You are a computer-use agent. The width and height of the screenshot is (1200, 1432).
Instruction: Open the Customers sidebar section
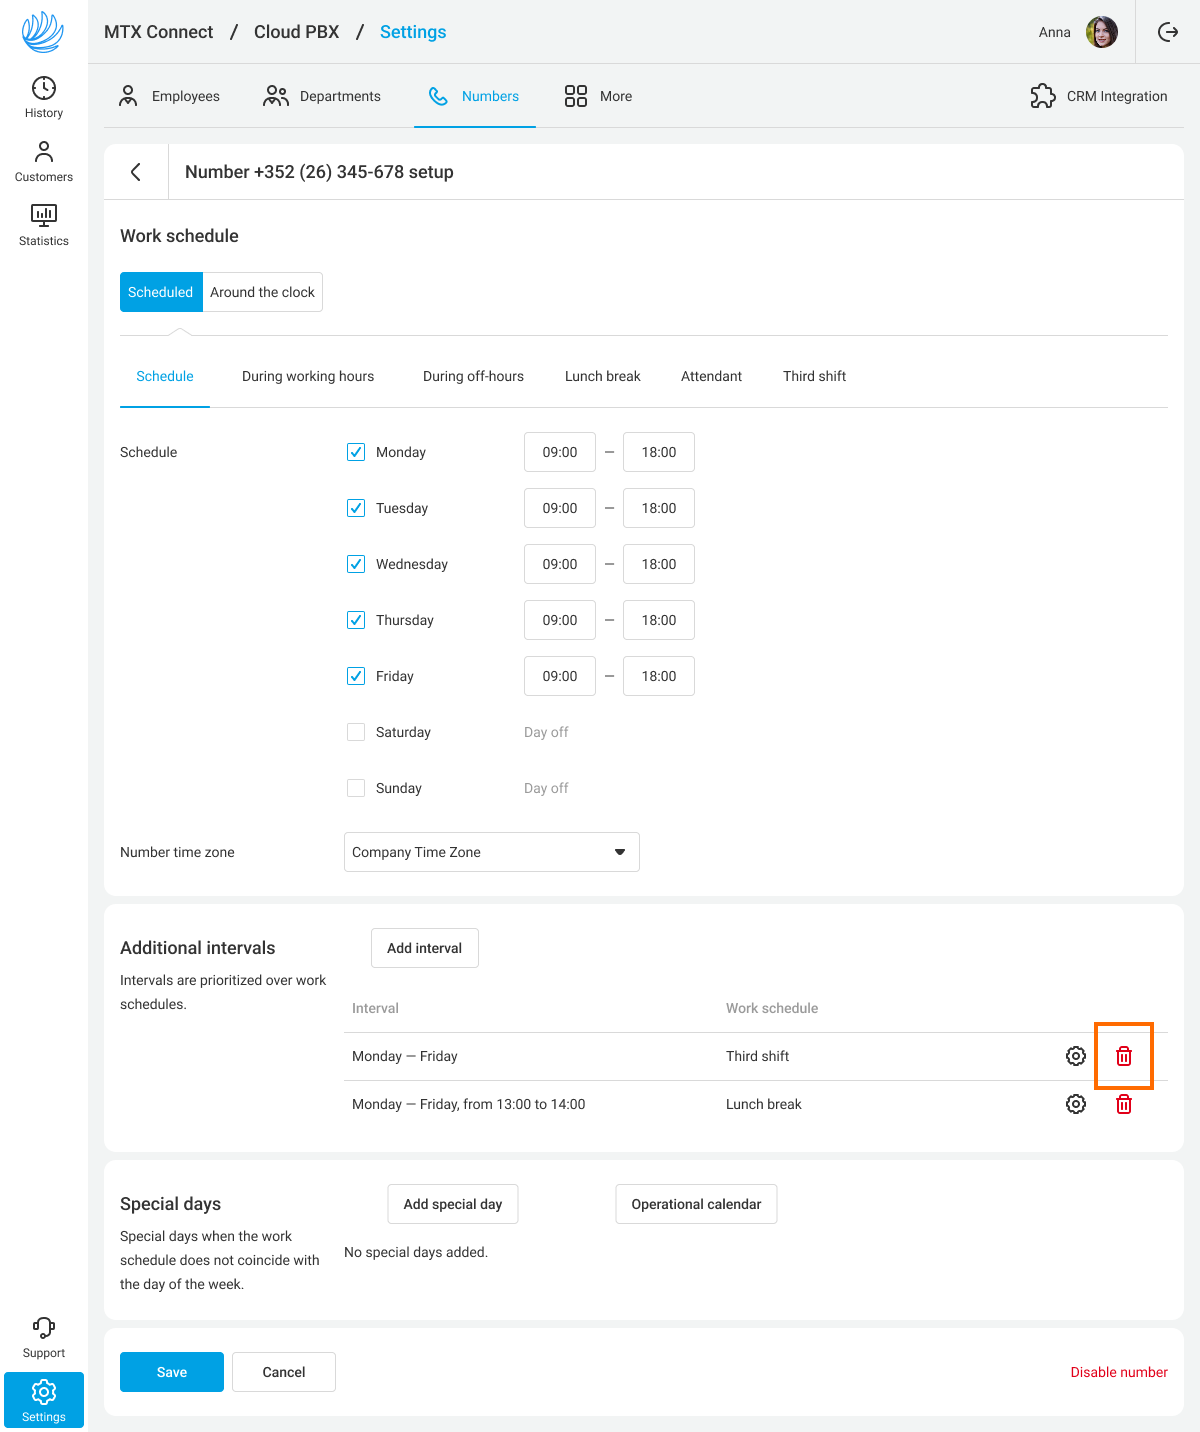point(44,161)
